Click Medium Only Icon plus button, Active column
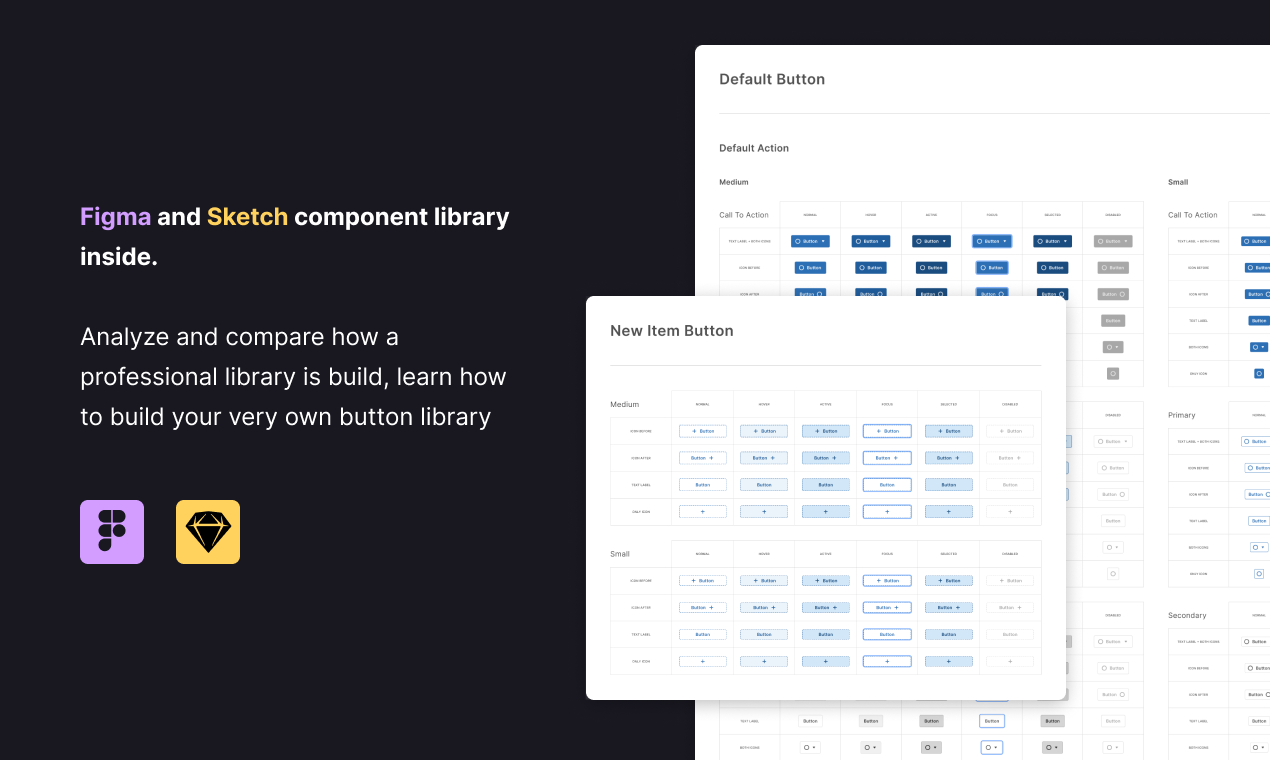Image resolution: width=1270 pixels, height=760 pixels. [x=826, y=511]
